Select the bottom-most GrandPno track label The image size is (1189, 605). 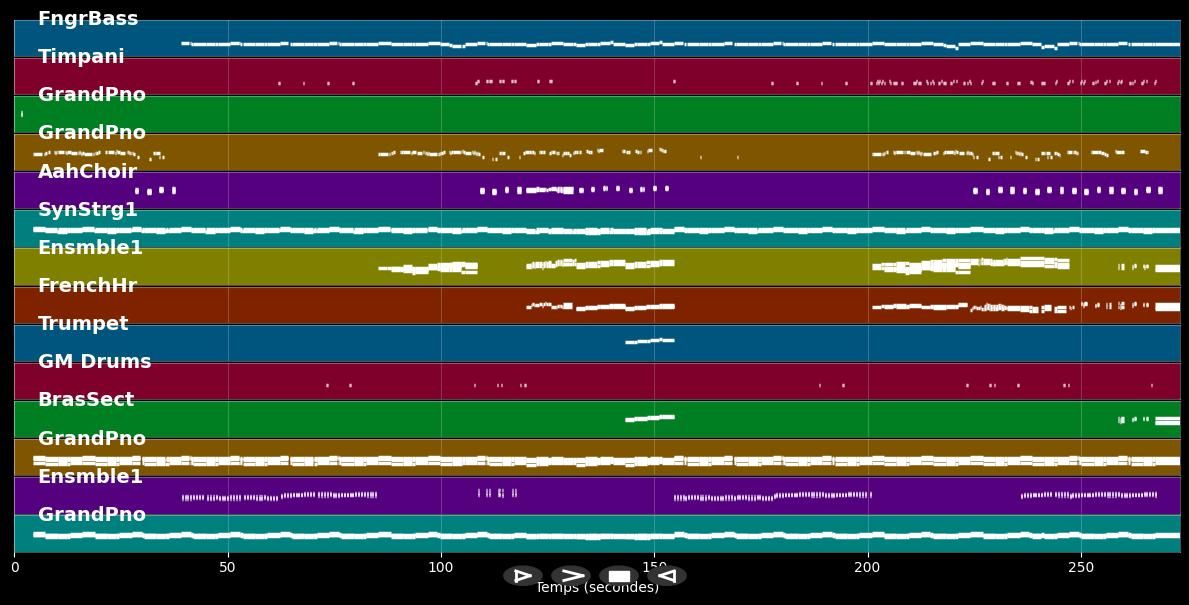[92, 515]
